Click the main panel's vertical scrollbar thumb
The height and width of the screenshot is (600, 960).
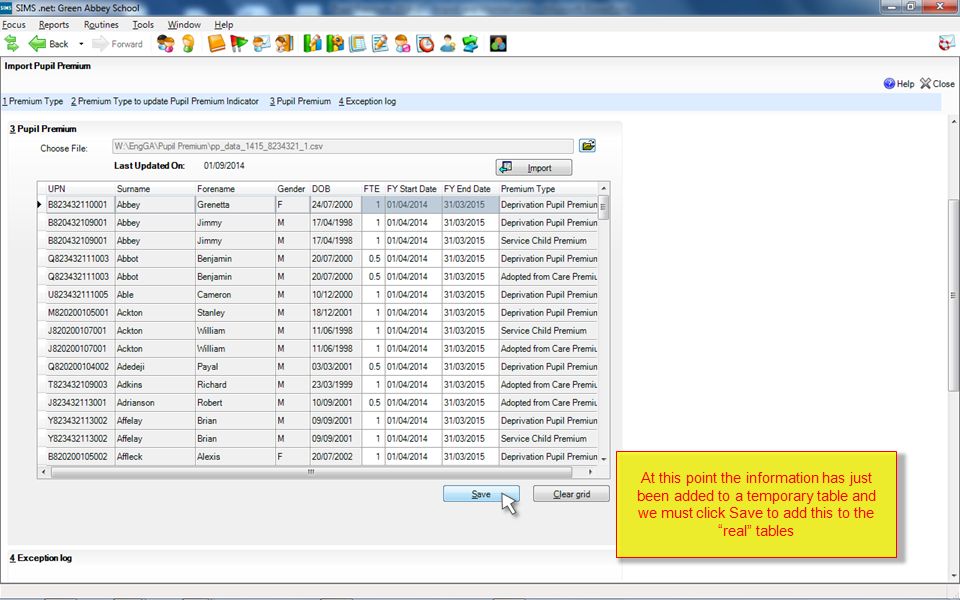click(x=953, y=295)
